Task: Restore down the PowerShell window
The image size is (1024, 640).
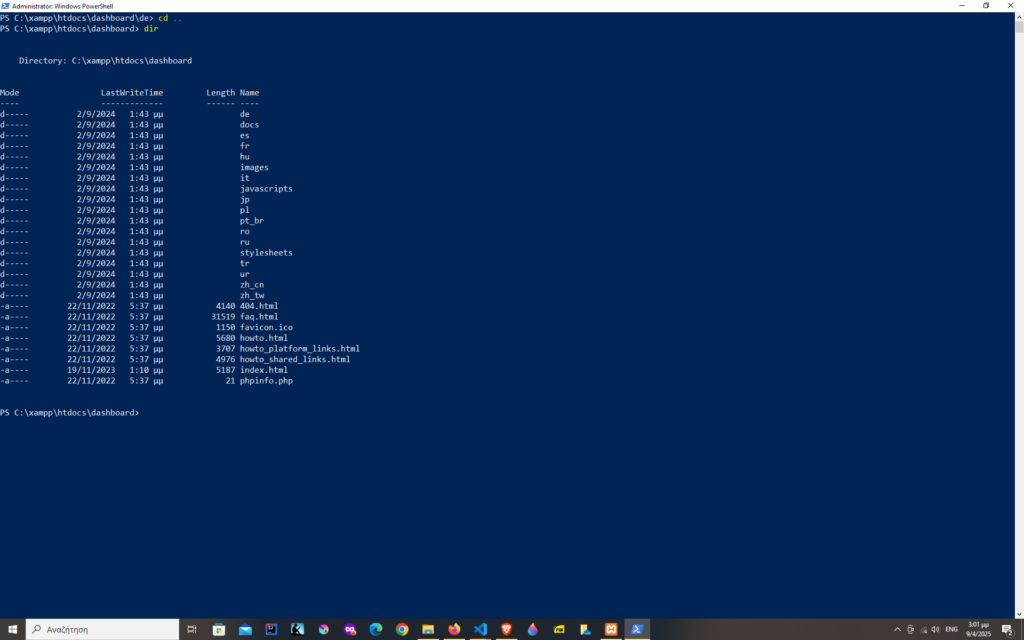Action: tap(986, 5)
